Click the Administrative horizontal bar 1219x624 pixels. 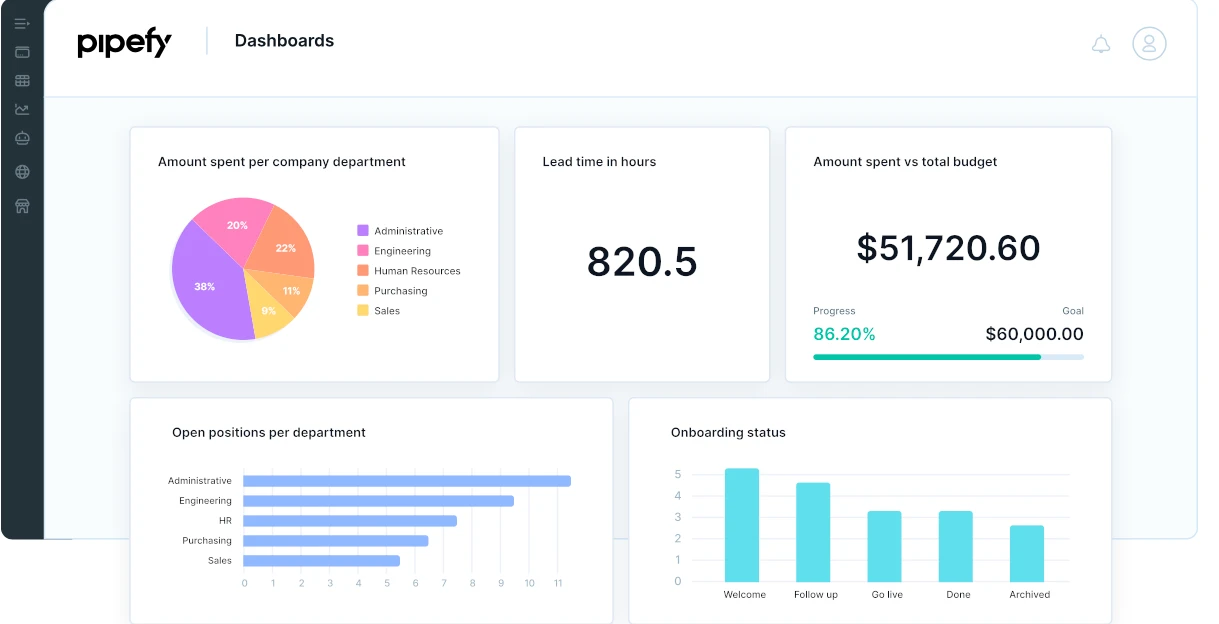[x=407, y=481]
